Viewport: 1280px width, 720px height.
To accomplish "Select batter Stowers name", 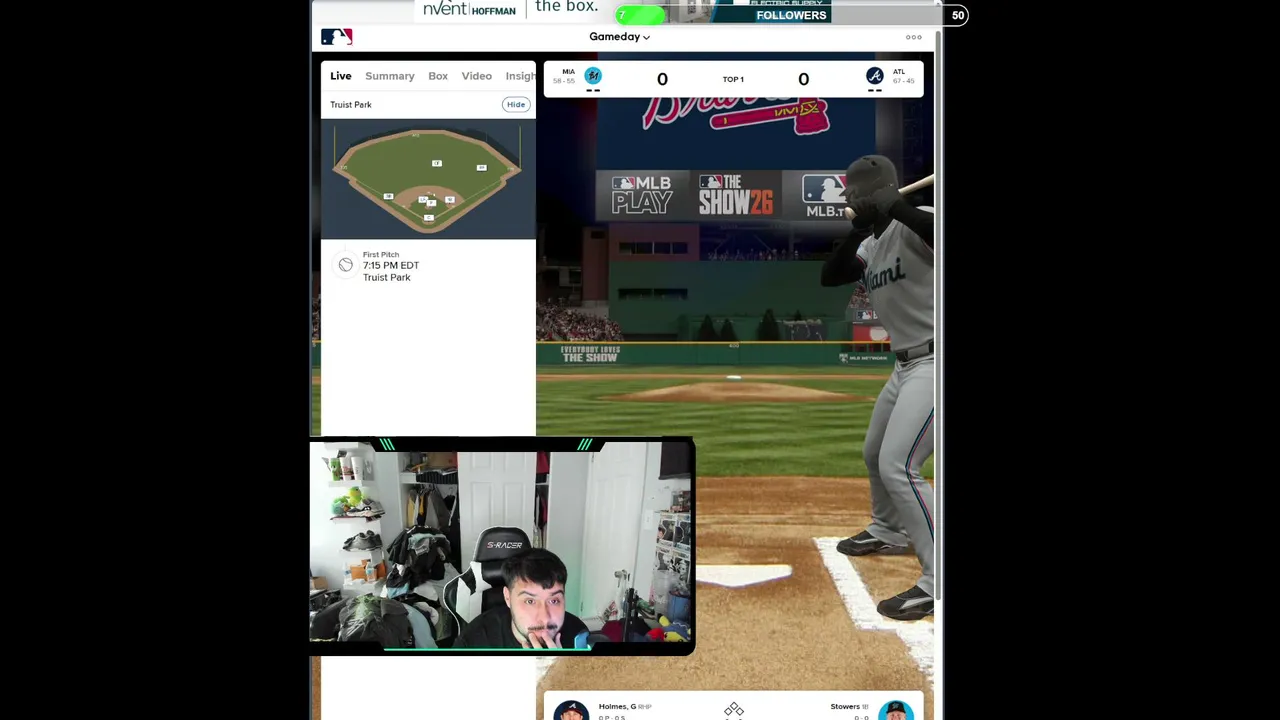I will coord(845,707).
